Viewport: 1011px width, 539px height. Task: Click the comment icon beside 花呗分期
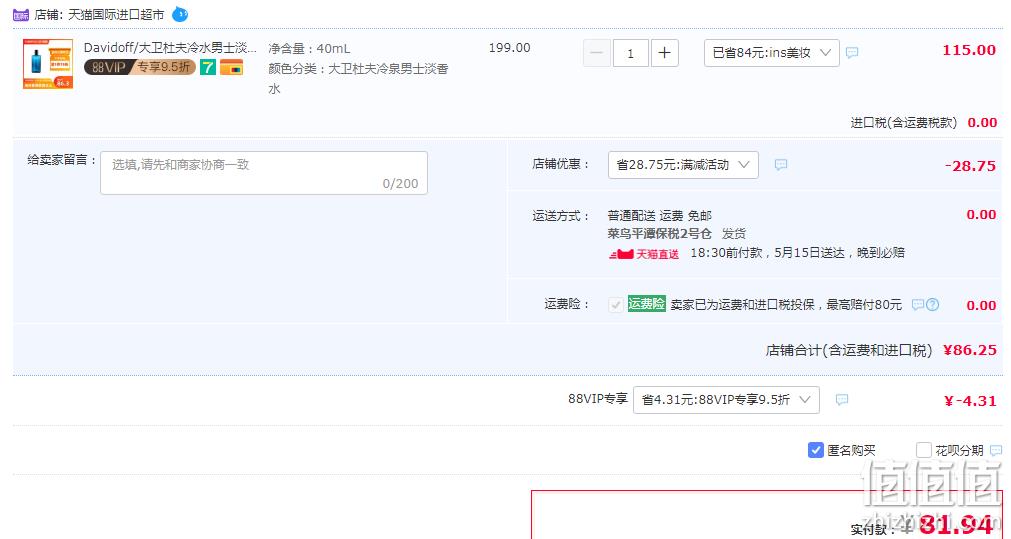(996, 450)
